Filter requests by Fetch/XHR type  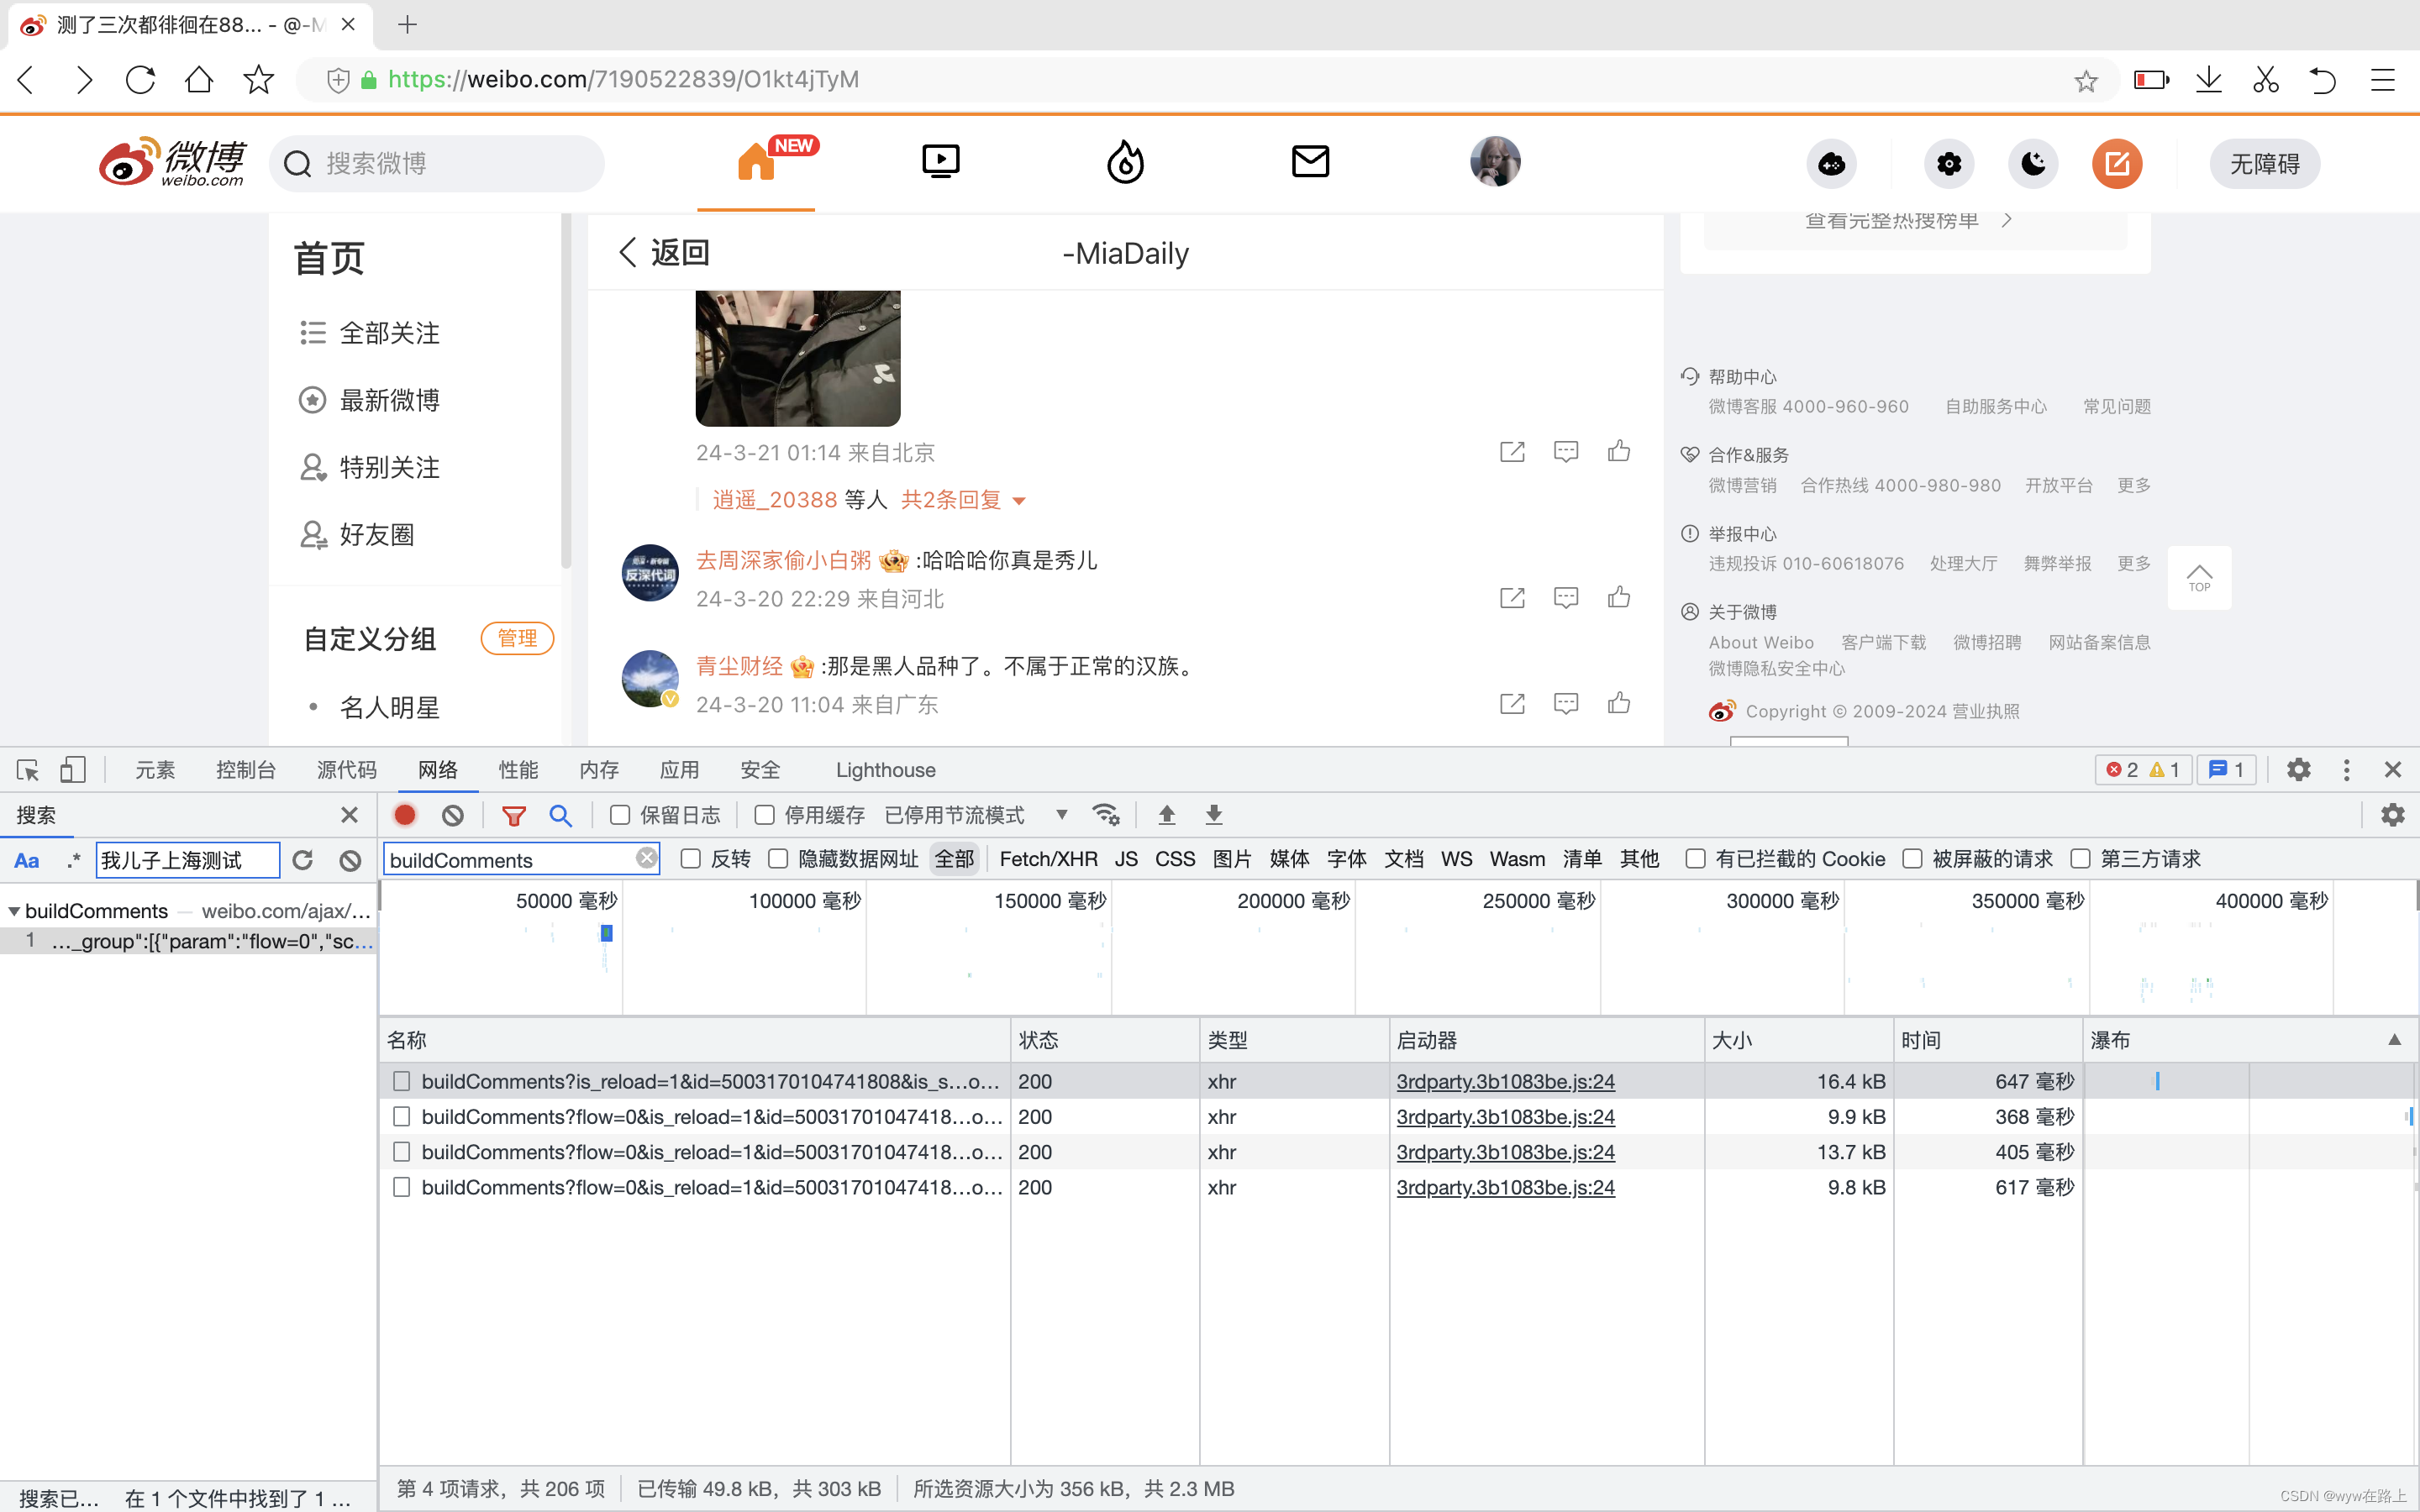coord(1048,859)
